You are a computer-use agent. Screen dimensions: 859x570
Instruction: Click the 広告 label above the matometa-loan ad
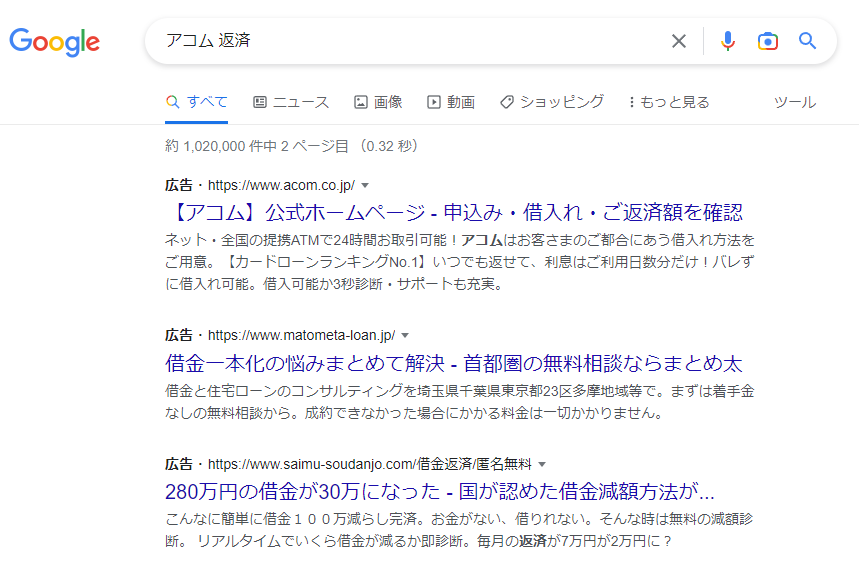[179, 335]
